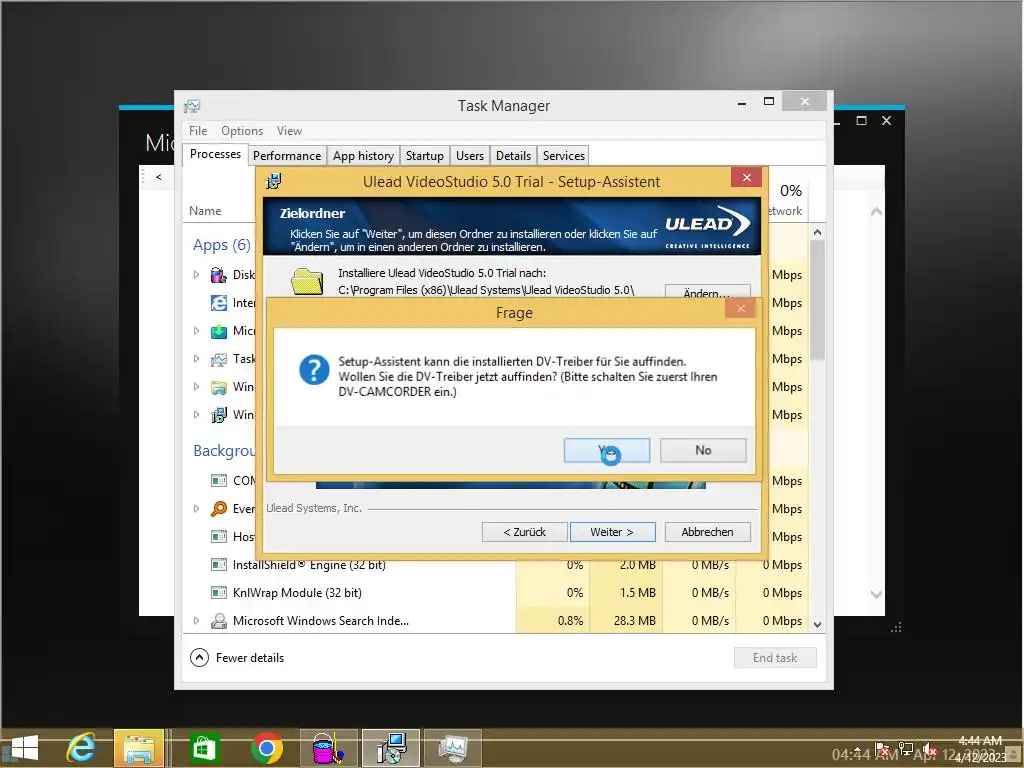Click the Task Manager vertical scrollbar thumb
This screenshot has width=1024, height=768.
pyautogui.click(x=817, y=300)
